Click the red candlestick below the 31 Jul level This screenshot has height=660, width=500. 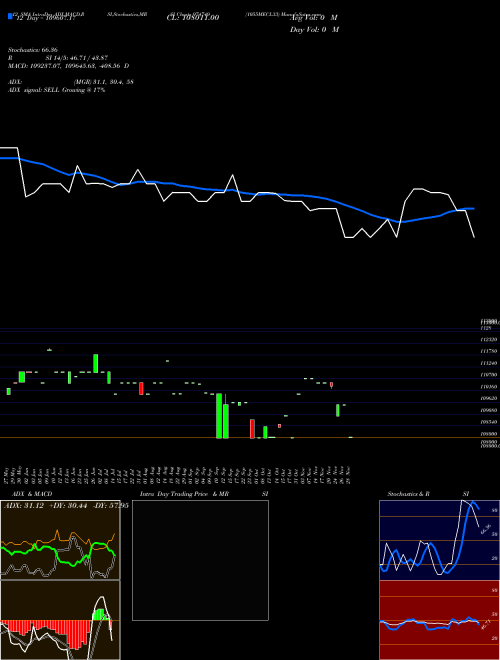point(141,388)
